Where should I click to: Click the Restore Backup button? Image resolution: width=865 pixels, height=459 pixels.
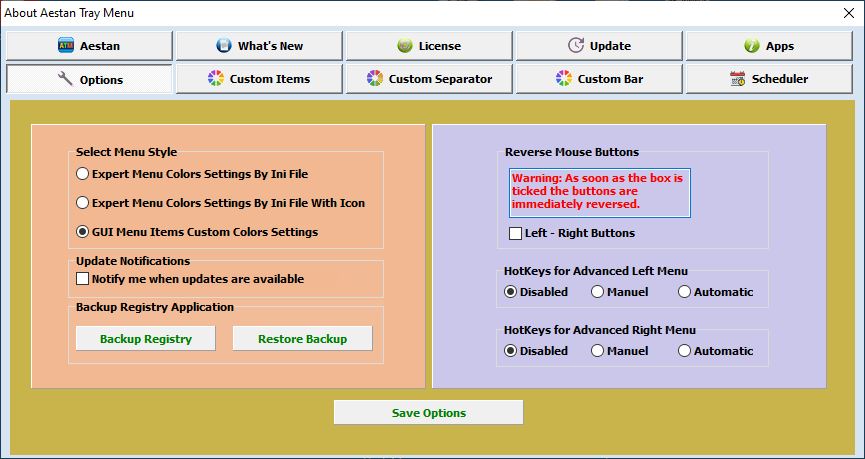[302, 339]
